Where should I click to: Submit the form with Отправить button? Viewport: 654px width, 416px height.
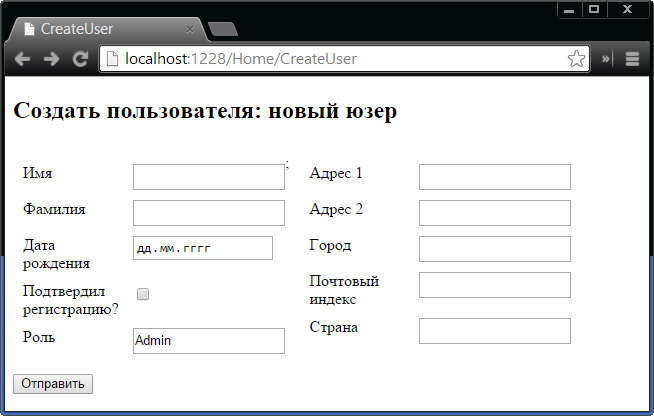pos(53,384)
